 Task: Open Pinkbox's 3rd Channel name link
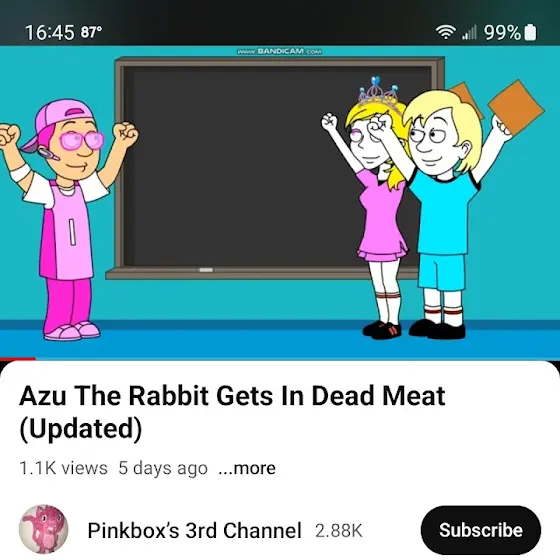click(195, 530)
